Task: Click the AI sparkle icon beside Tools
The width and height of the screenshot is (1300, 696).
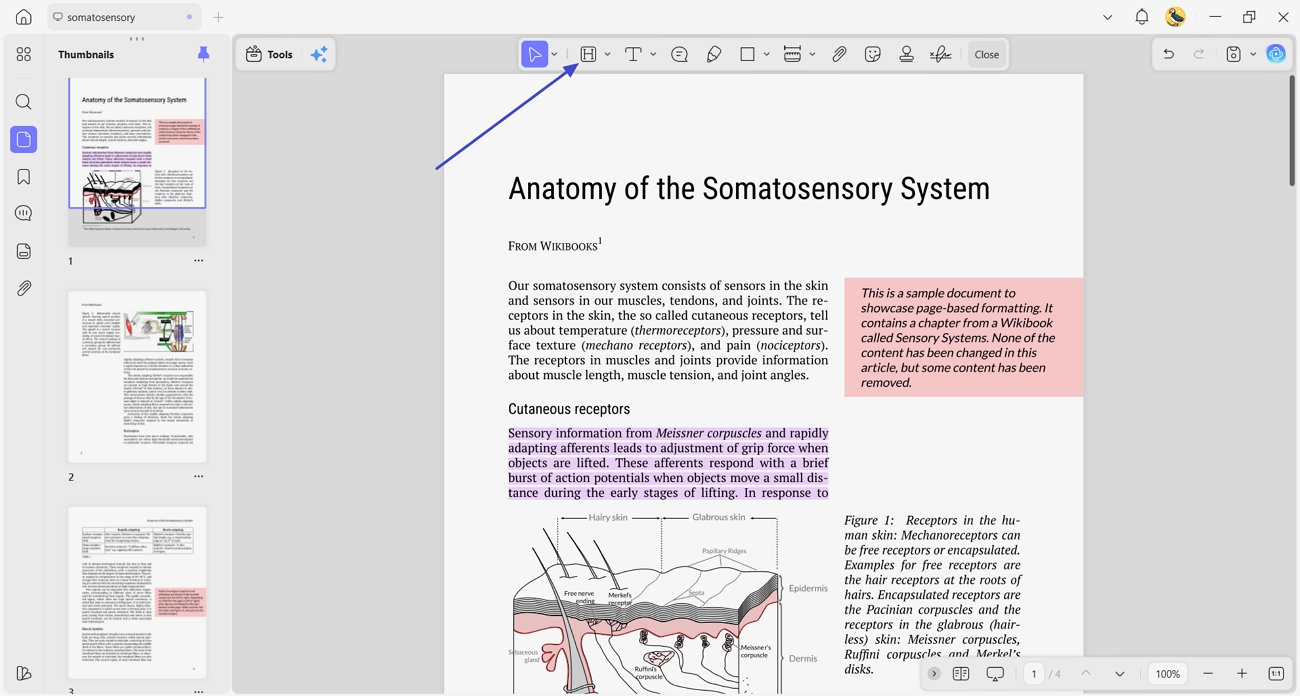Action: [x=319, y=55]
